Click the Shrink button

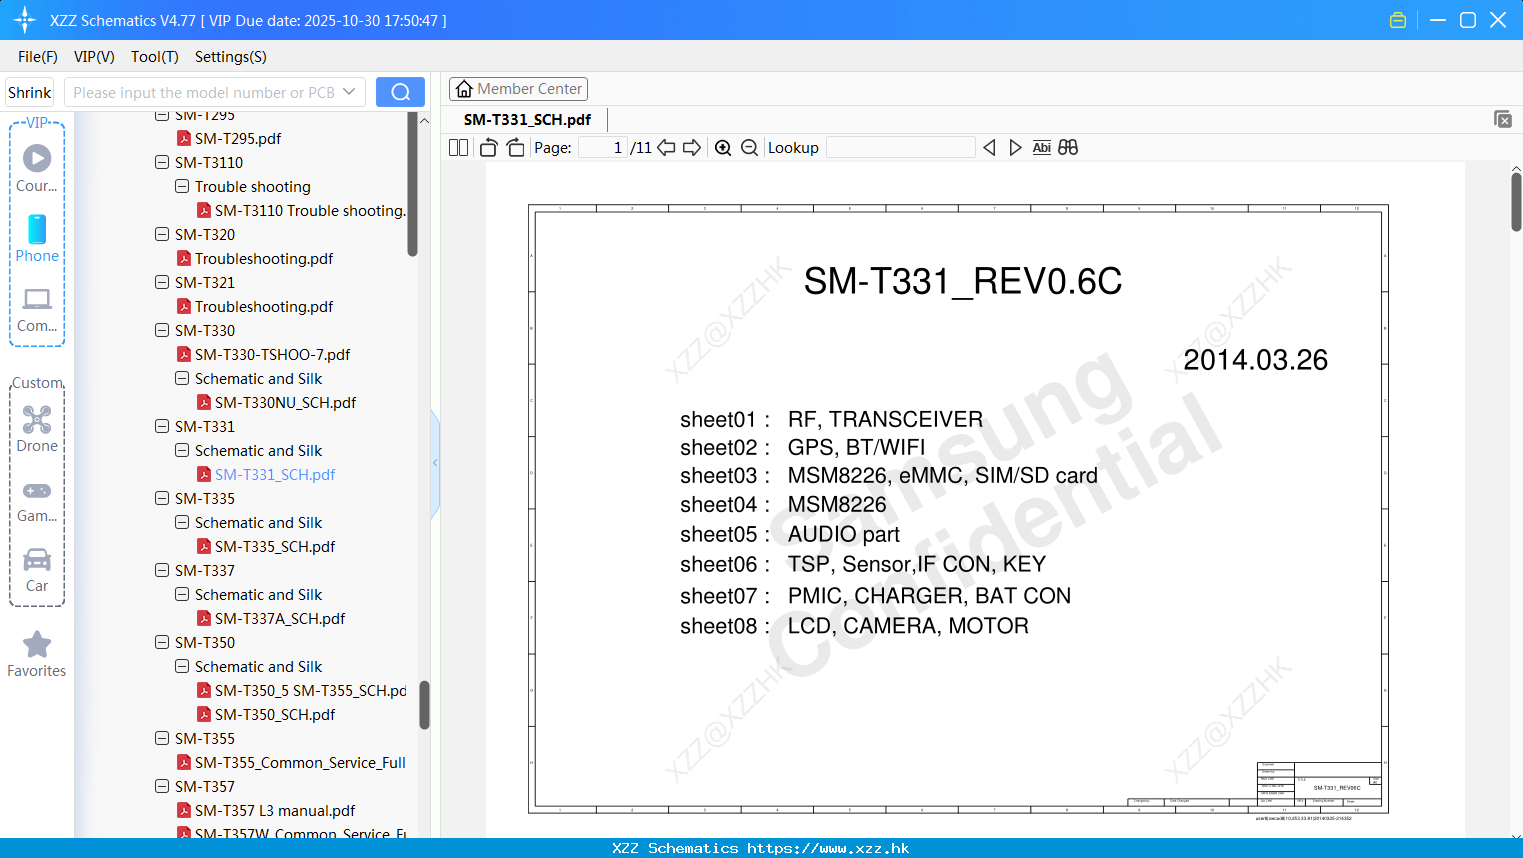[x=30, y=92]
